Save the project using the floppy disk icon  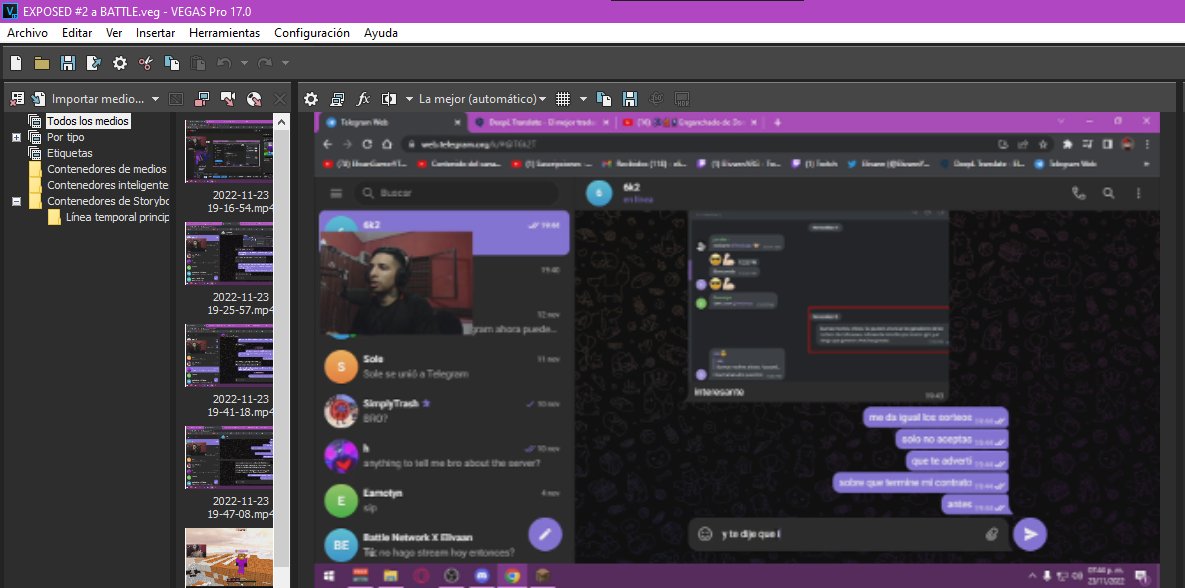[x=68, y=62]
